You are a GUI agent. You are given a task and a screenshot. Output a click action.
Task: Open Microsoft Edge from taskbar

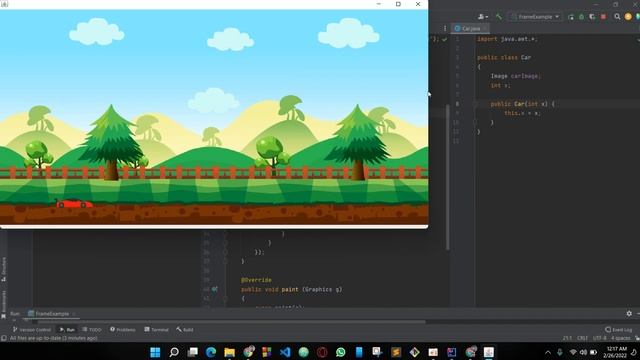point(211,352)
